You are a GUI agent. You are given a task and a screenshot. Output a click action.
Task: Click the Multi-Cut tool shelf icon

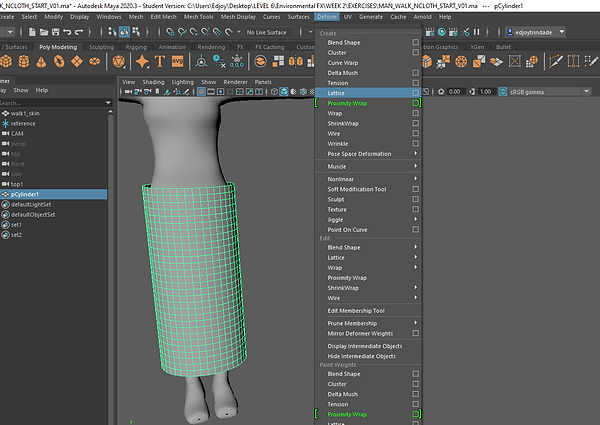coord(556,61)
